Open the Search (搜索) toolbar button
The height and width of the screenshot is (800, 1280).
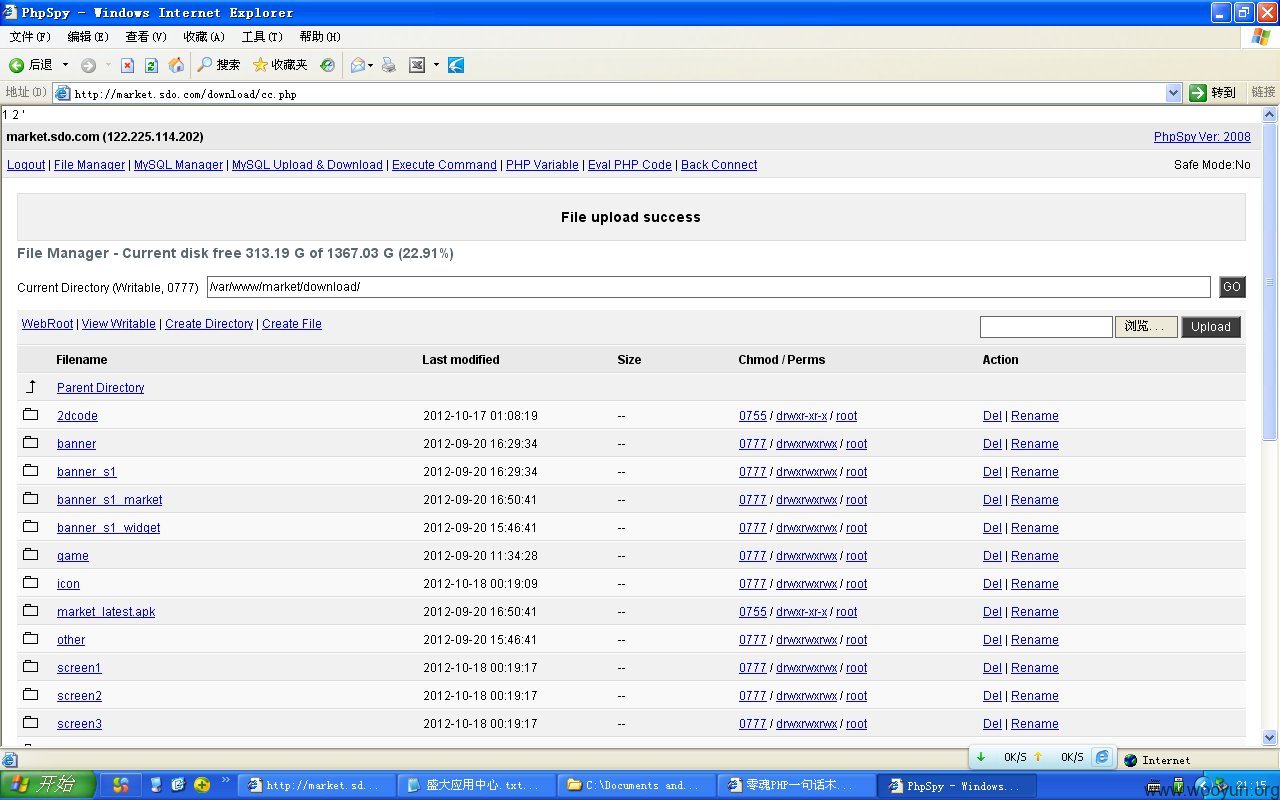219,65
